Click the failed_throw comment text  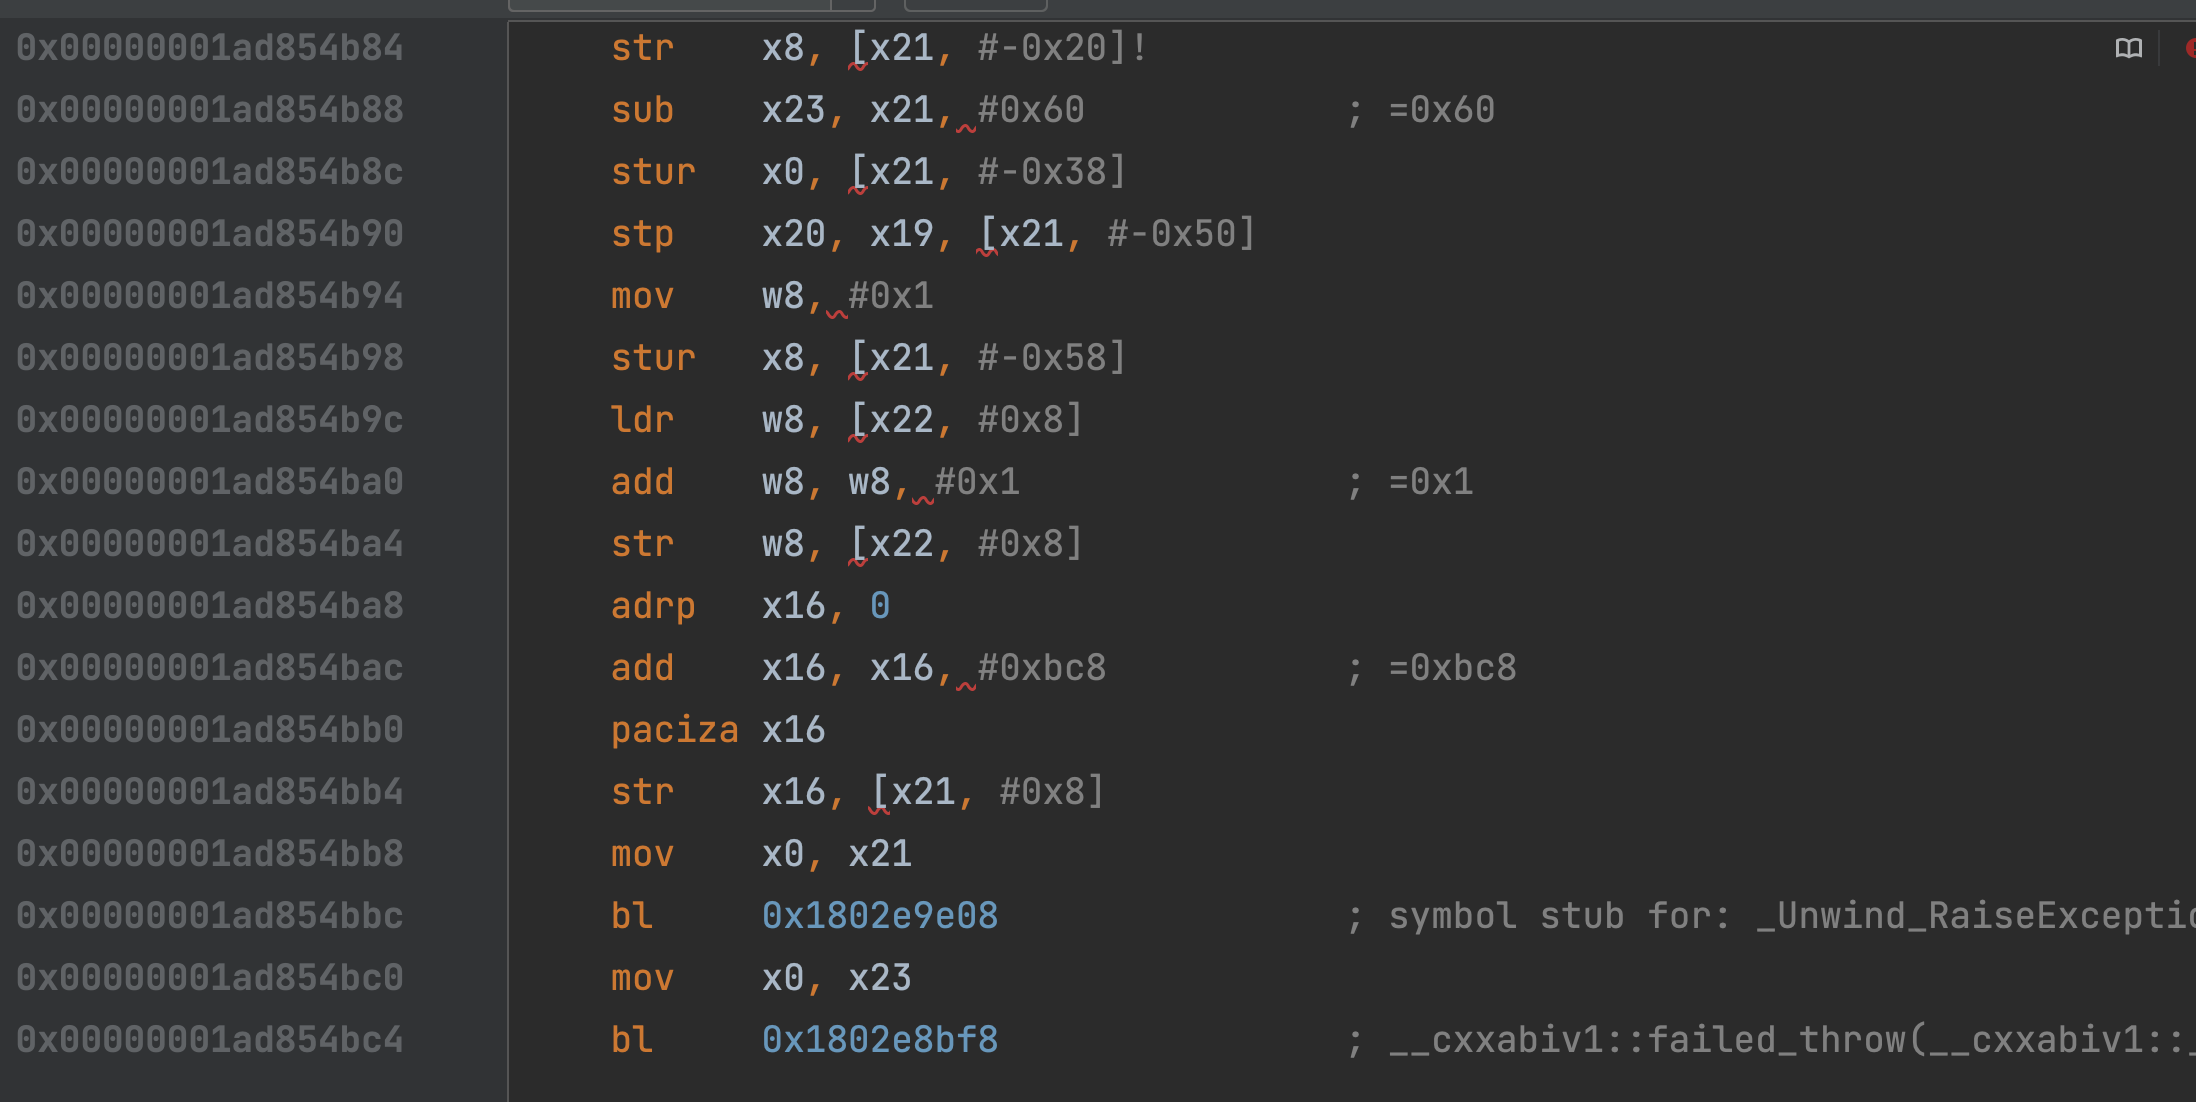point(1792,1040)
